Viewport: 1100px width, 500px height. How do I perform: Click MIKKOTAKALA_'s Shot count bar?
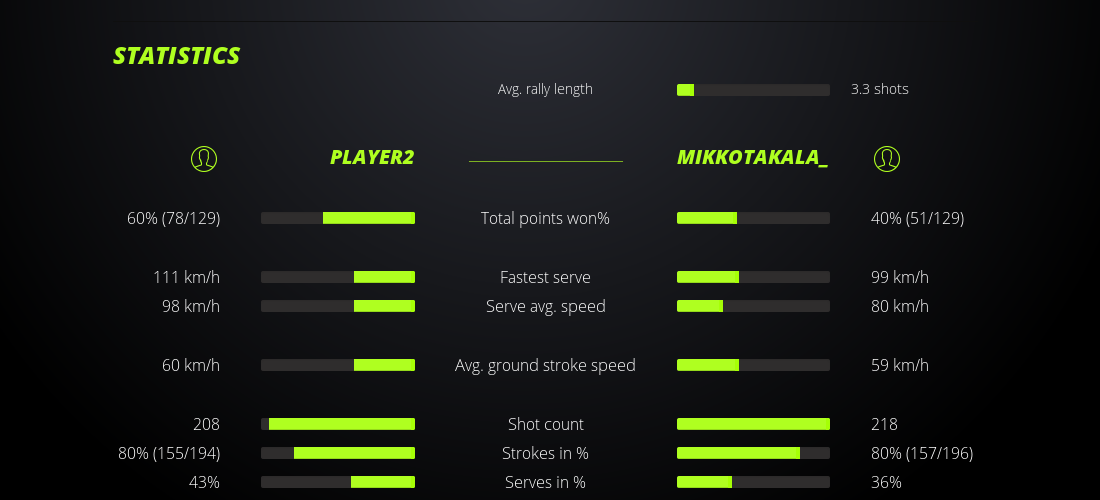pyautogui.click(x=753, y=424)
